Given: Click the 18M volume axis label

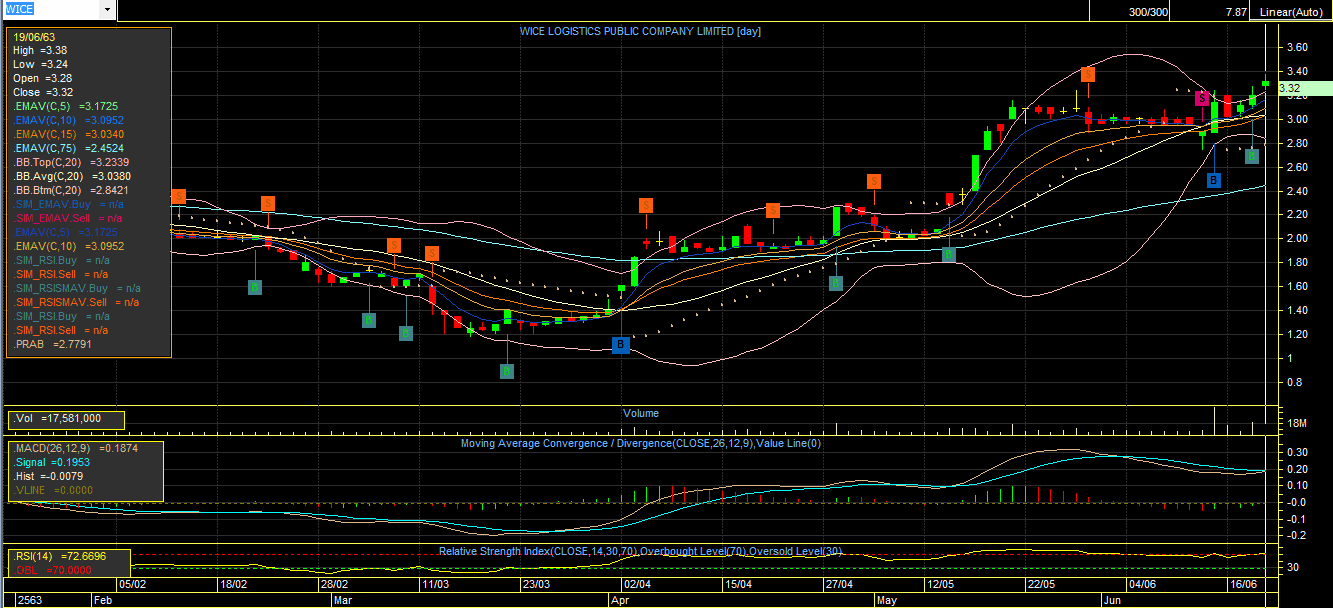Looking at the screenshot, I should coord(1297,424).
